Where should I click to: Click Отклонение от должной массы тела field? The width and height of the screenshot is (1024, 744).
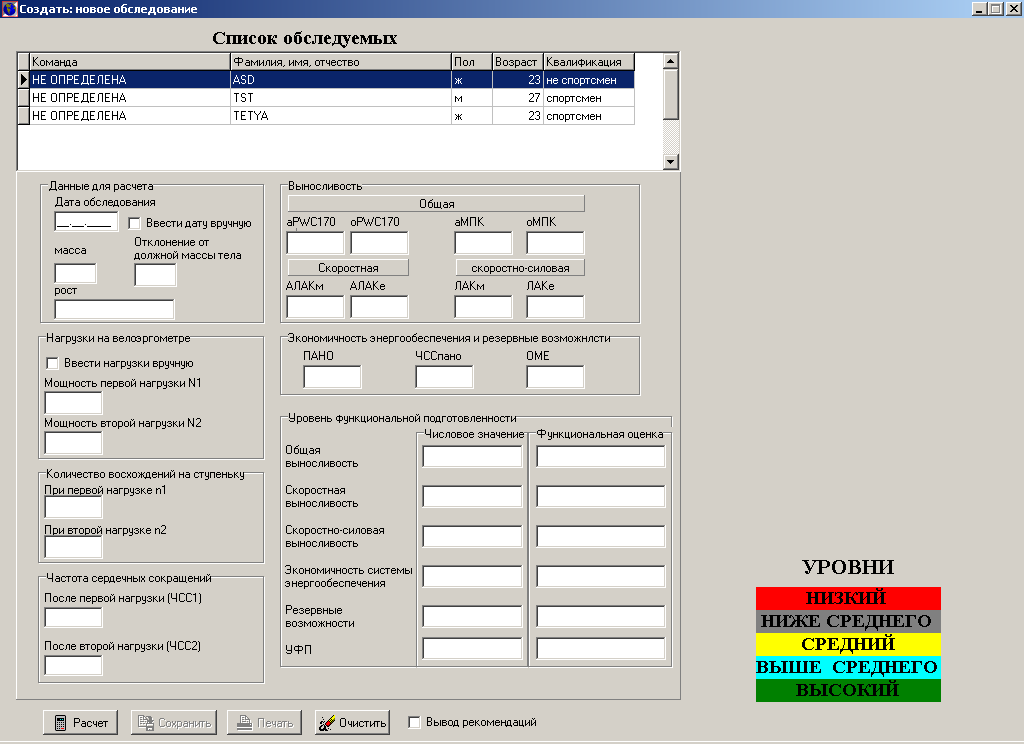(x=155, y=275)
